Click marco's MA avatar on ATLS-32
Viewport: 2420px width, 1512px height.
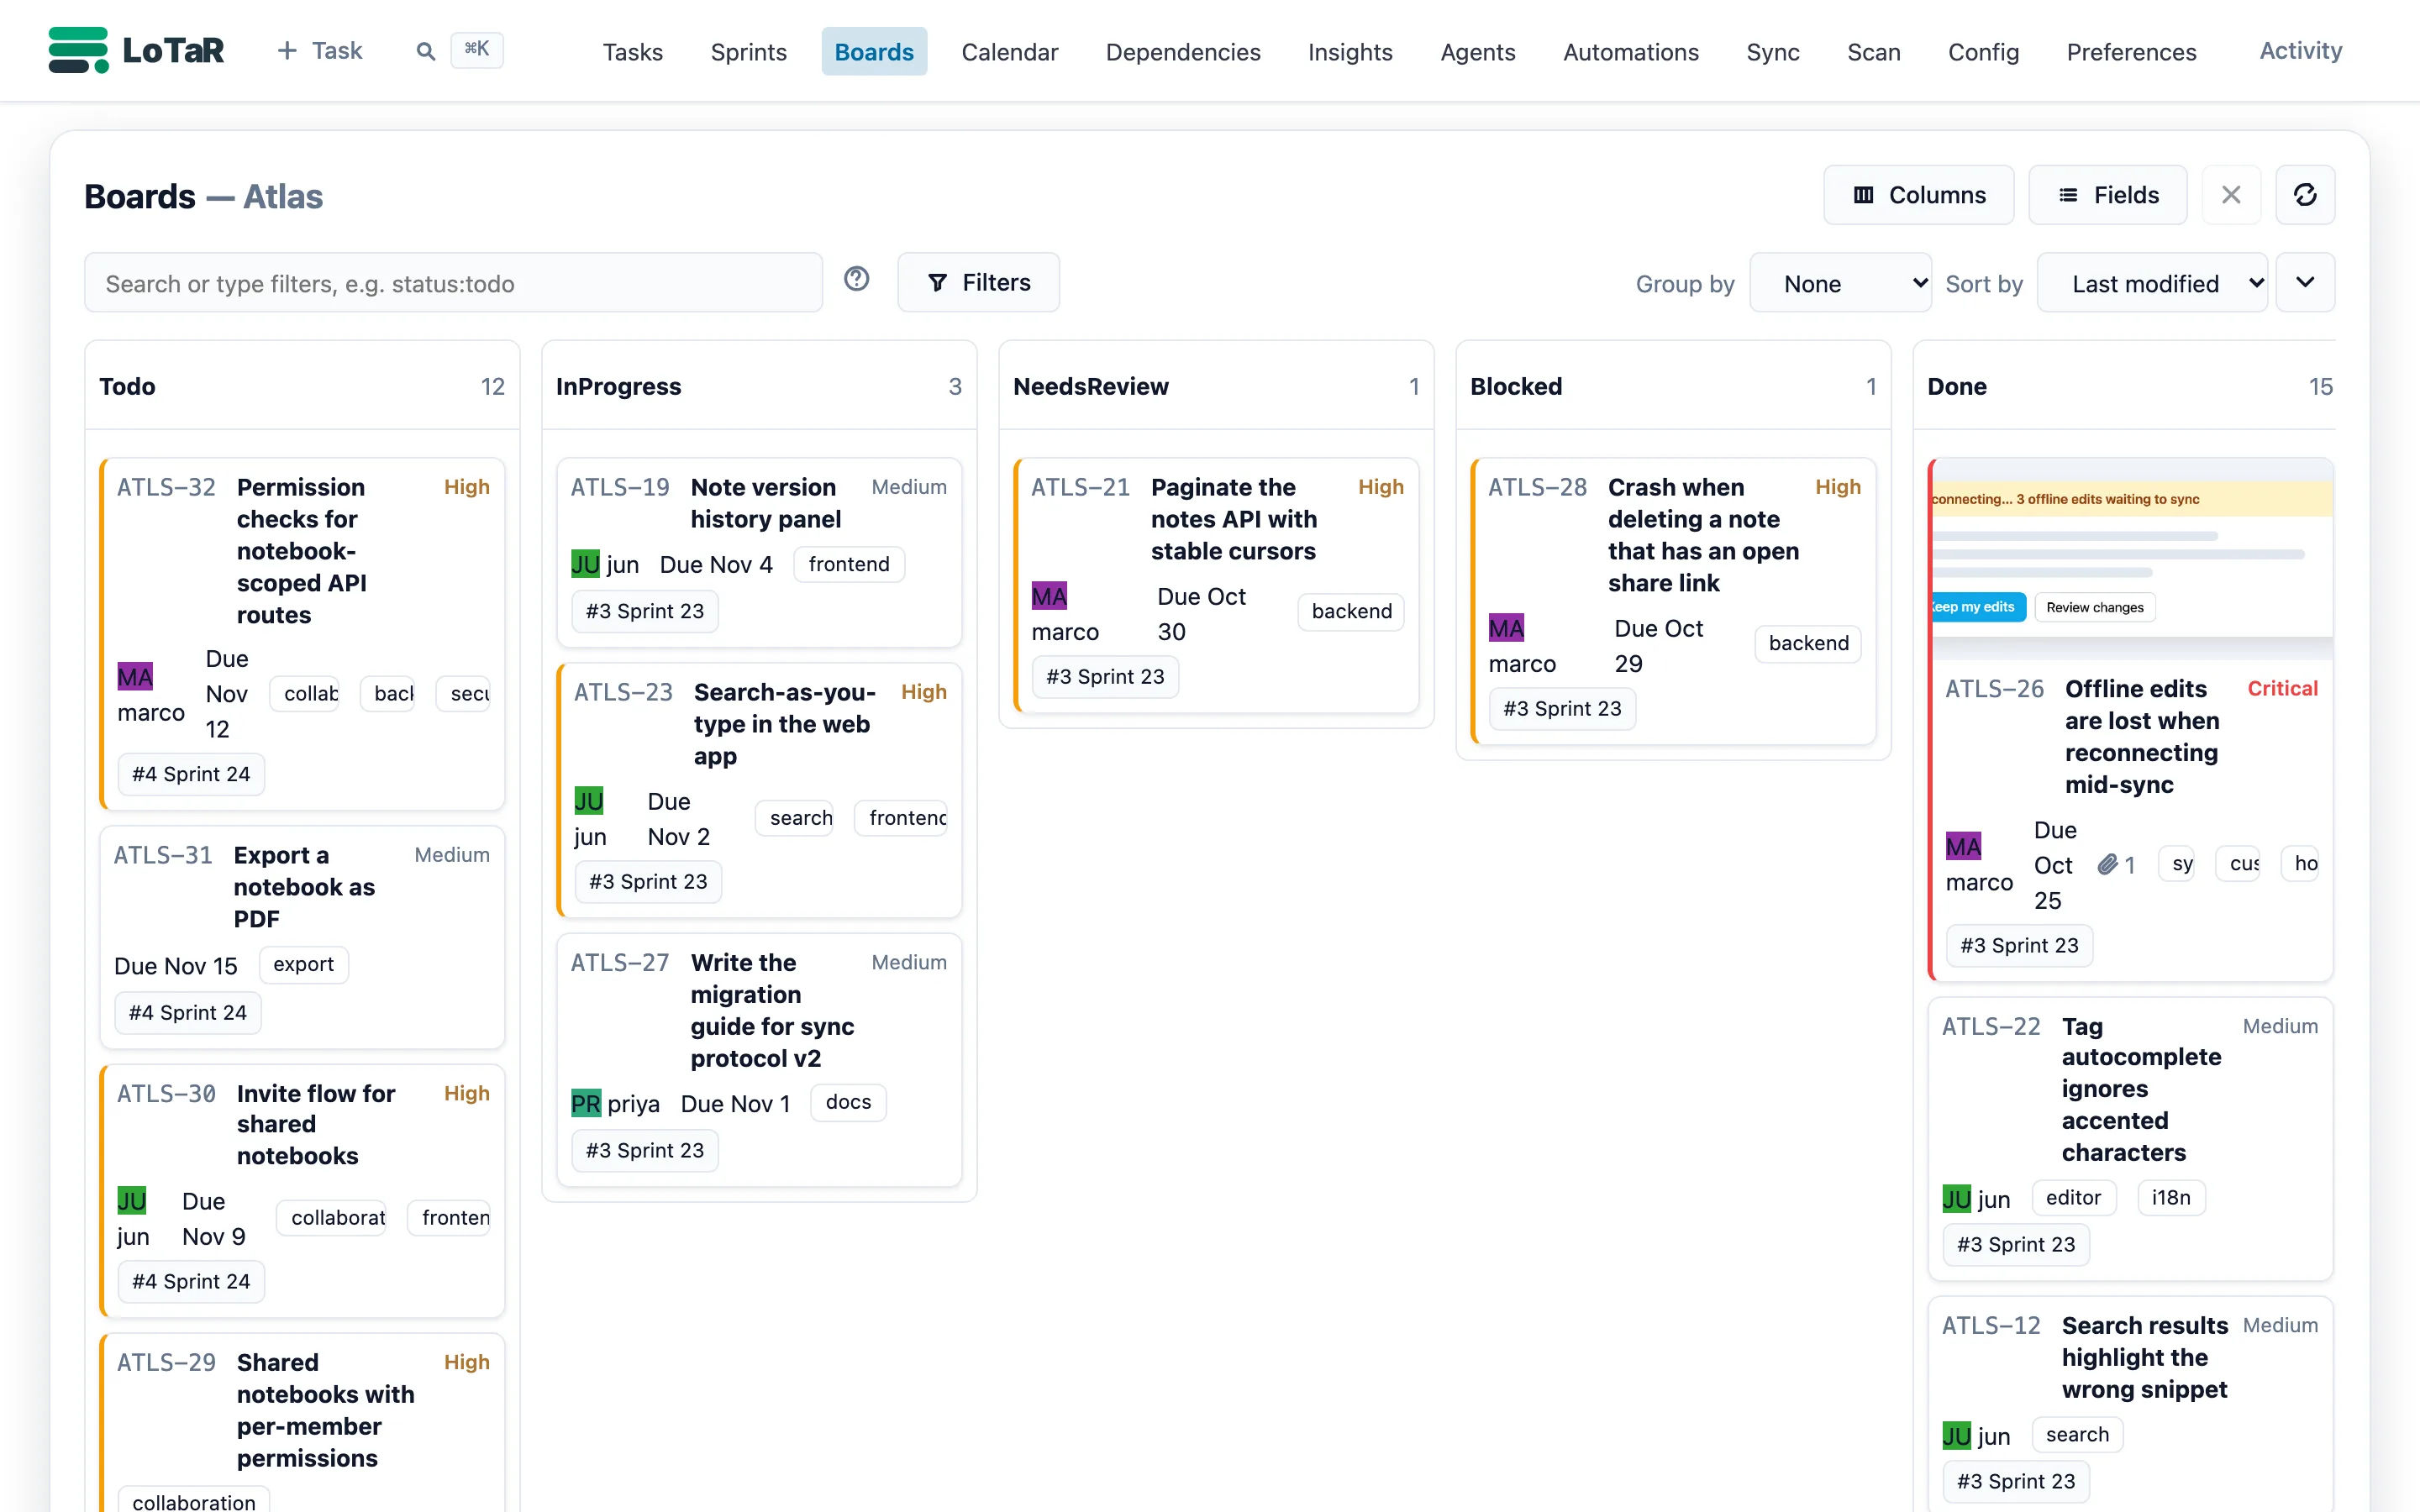point(135,677)
